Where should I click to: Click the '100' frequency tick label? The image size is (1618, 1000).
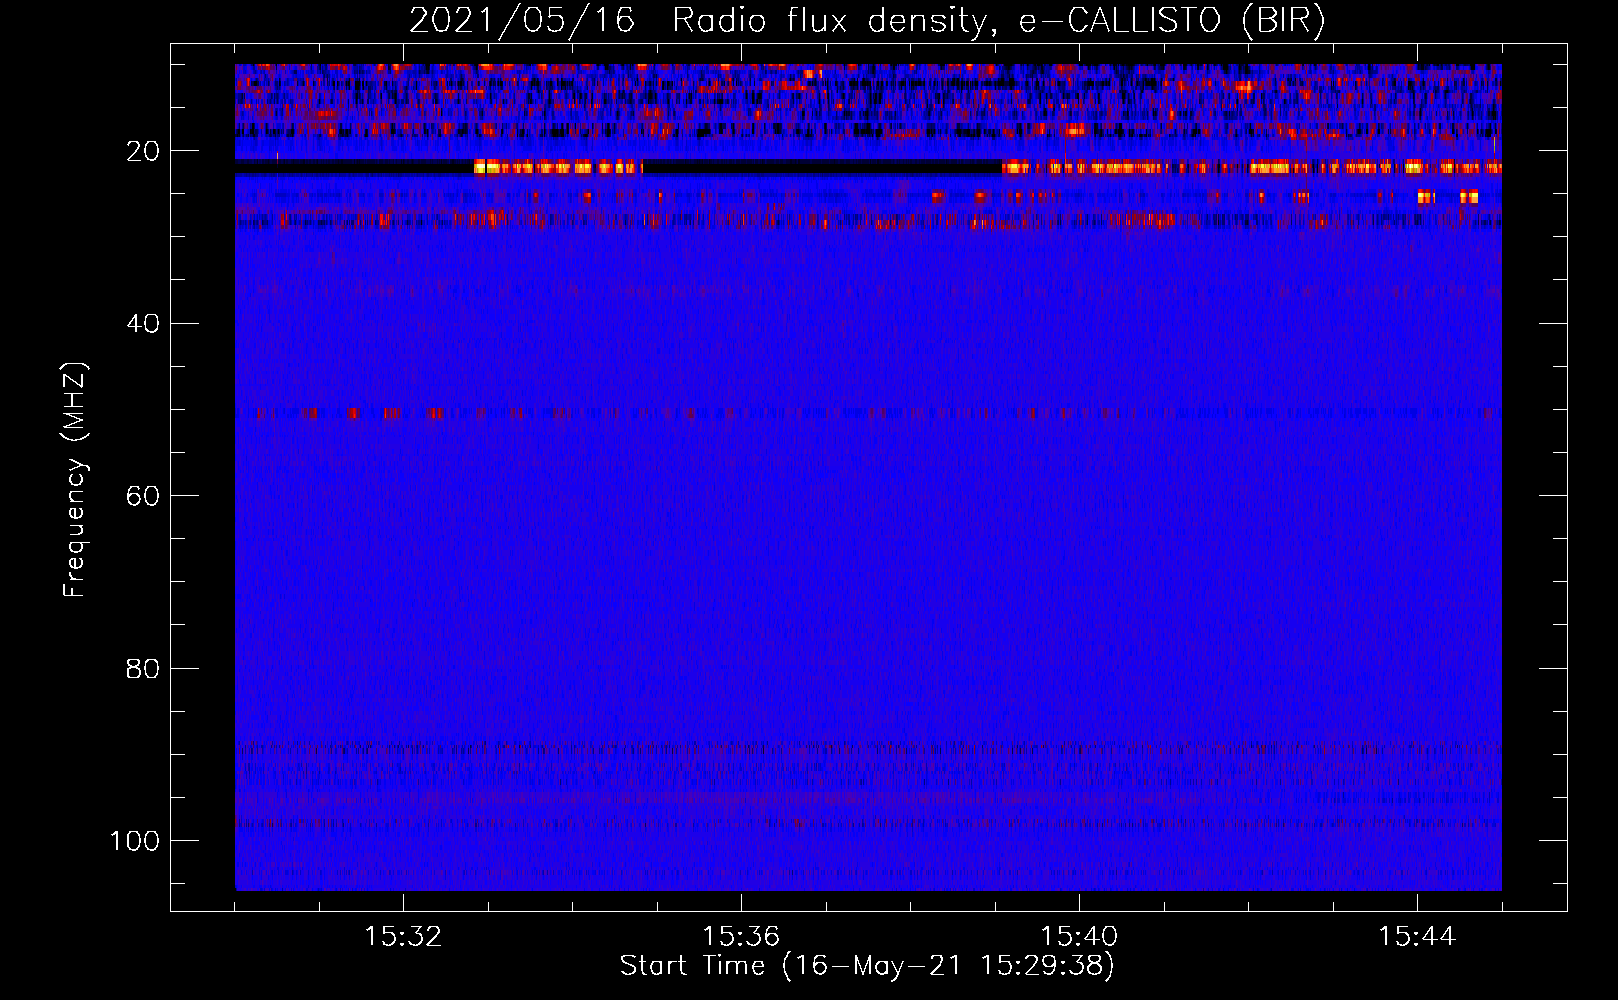(x=135, y=841)
